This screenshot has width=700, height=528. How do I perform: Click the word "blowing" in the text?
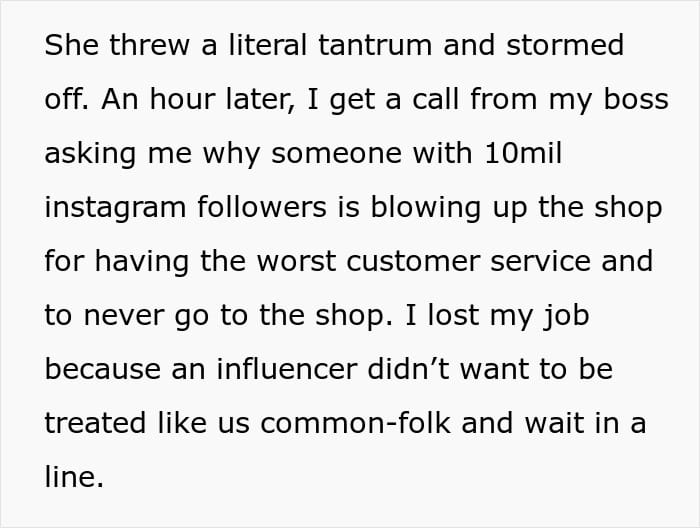pyautogui.click(x=417, y=208)
